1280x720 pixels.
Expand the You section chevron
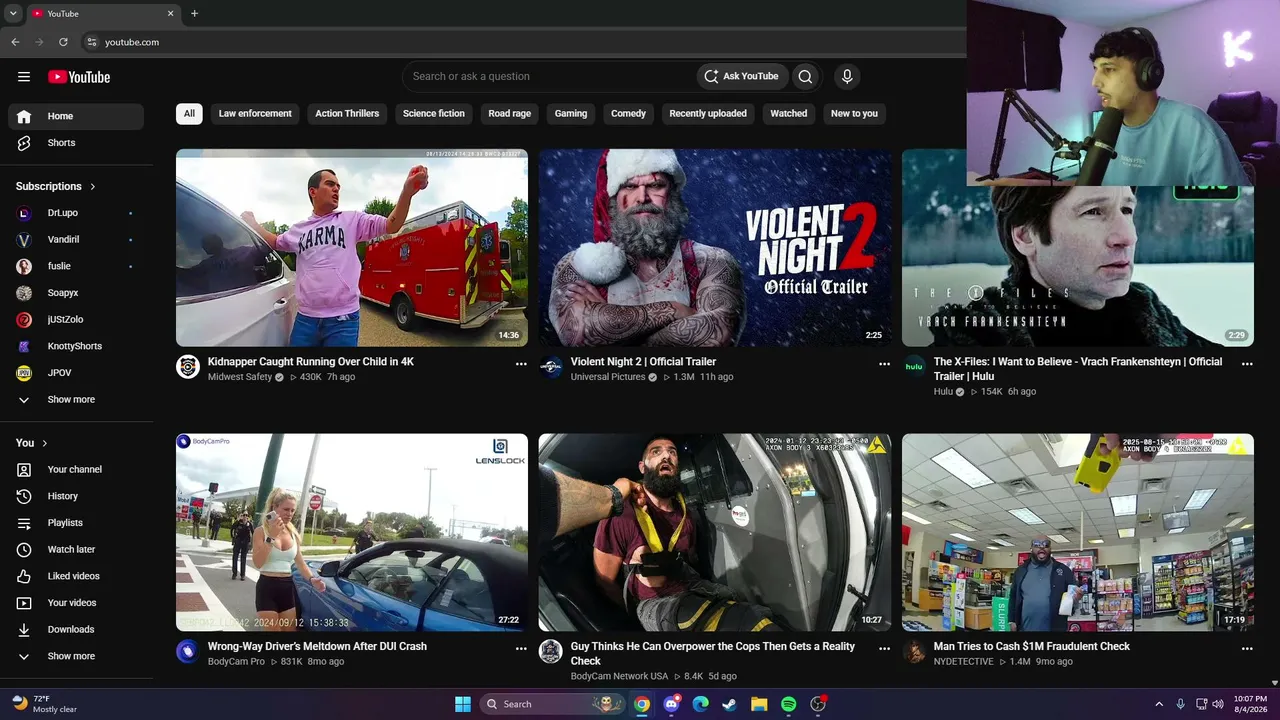tap(45, 443)
